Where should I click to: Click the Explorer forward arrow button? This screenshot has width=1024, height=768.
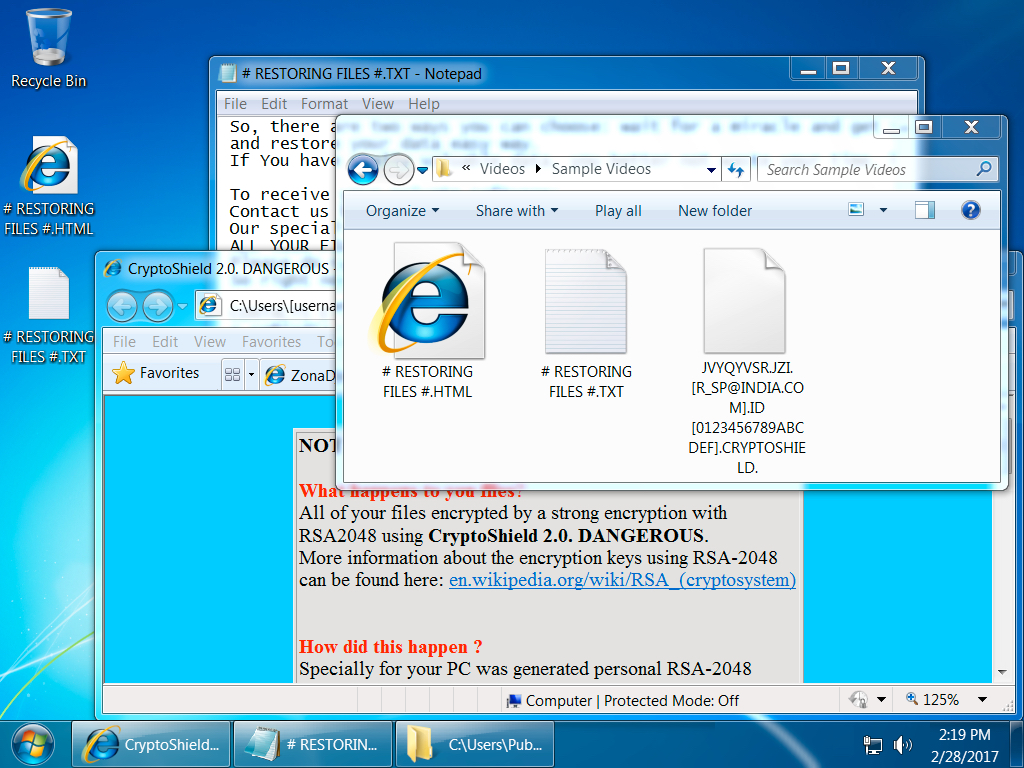(x=398, y=170)
